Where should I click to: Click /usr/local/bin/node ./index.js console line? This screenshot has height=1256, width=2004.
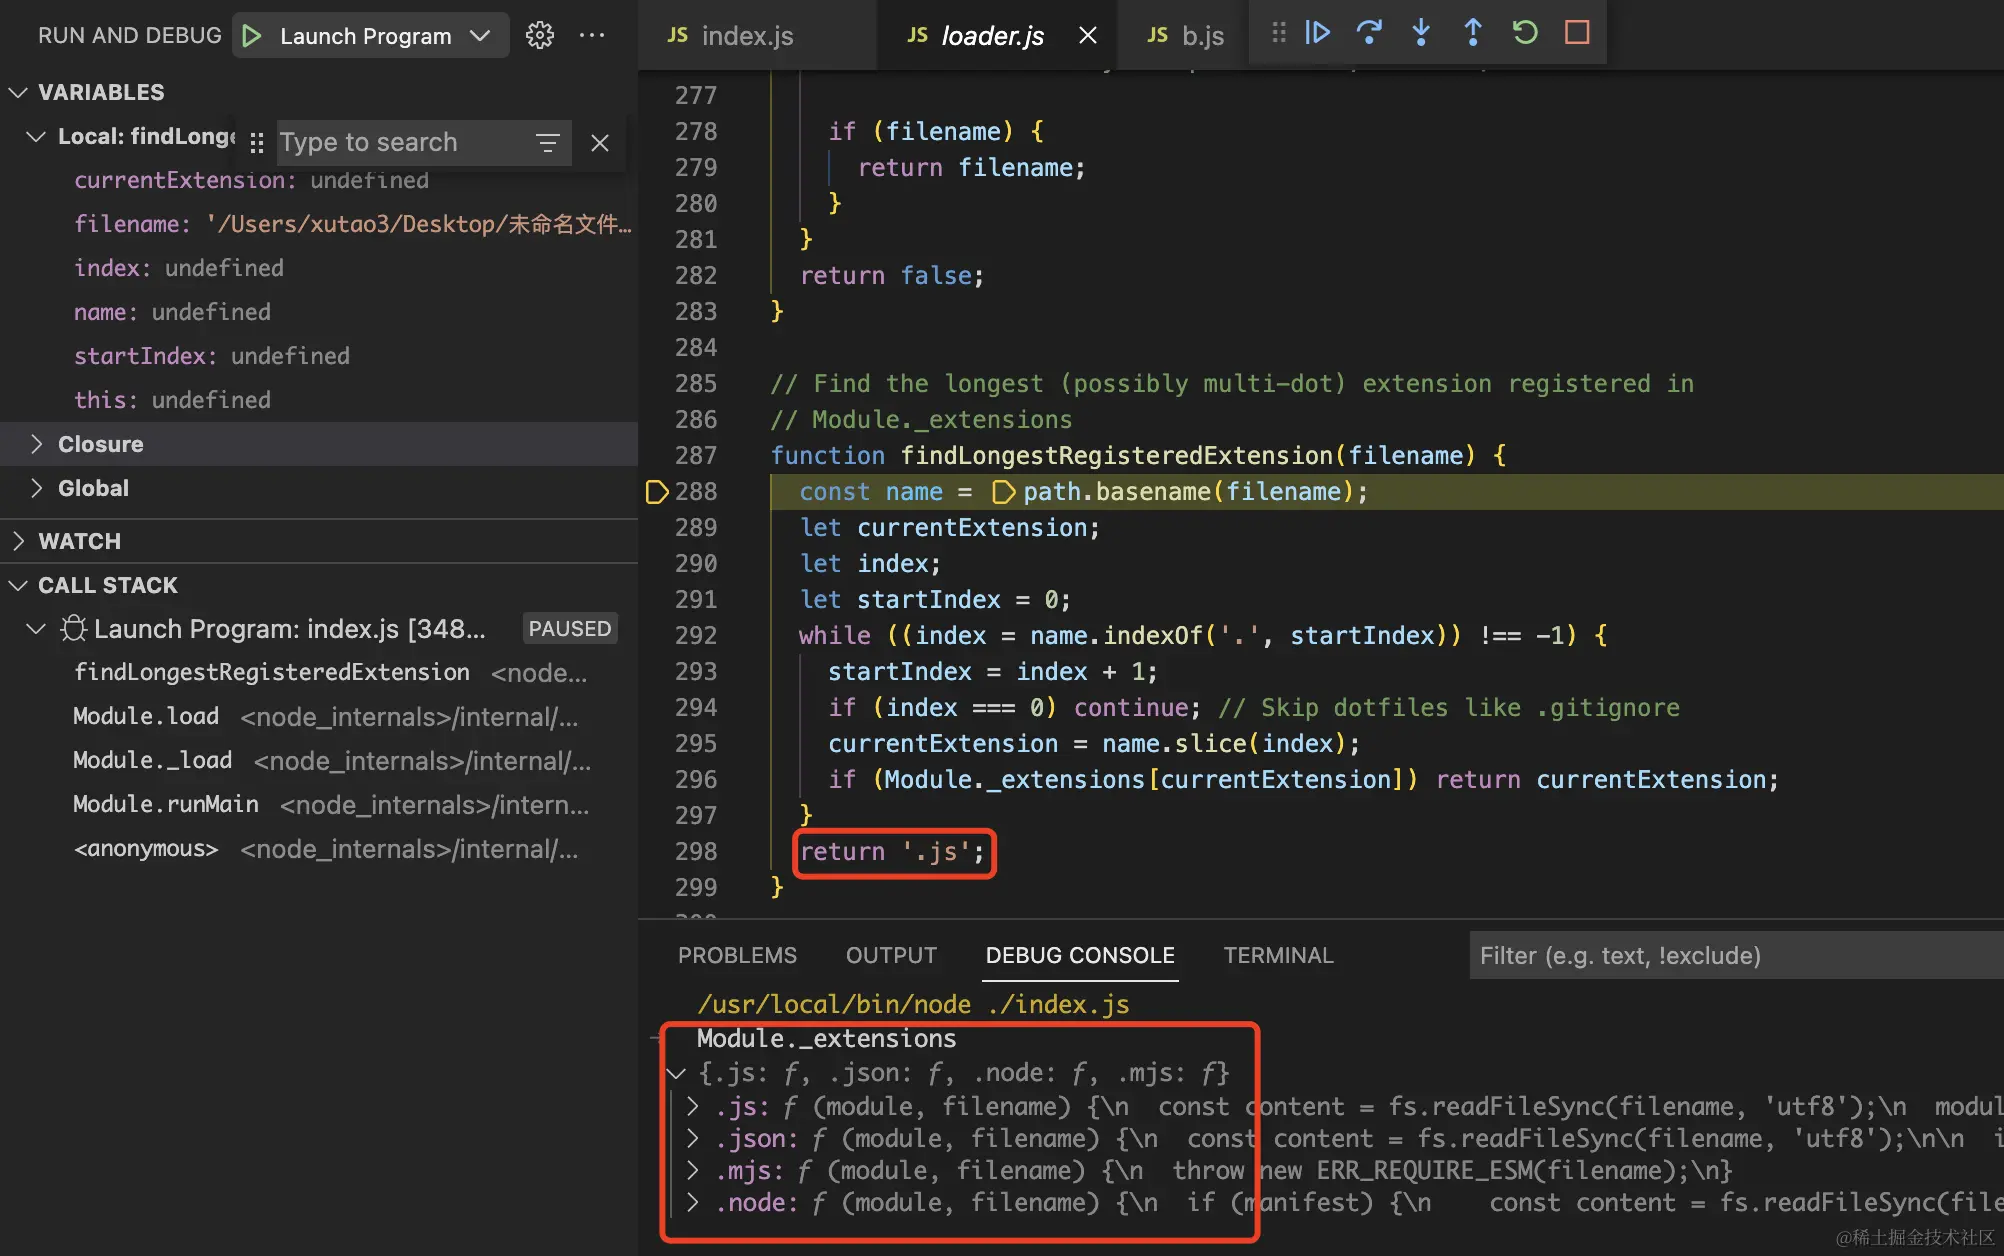913,1004
